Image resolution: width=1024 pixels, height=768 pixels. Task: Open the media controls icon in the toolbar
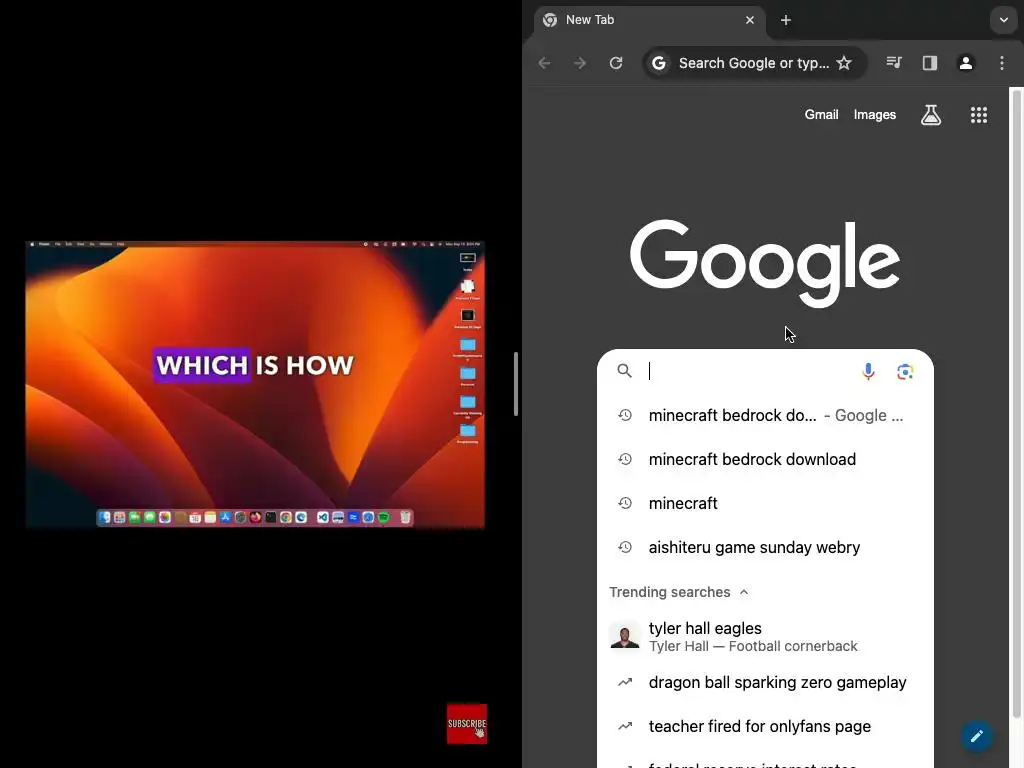(894, 63)
